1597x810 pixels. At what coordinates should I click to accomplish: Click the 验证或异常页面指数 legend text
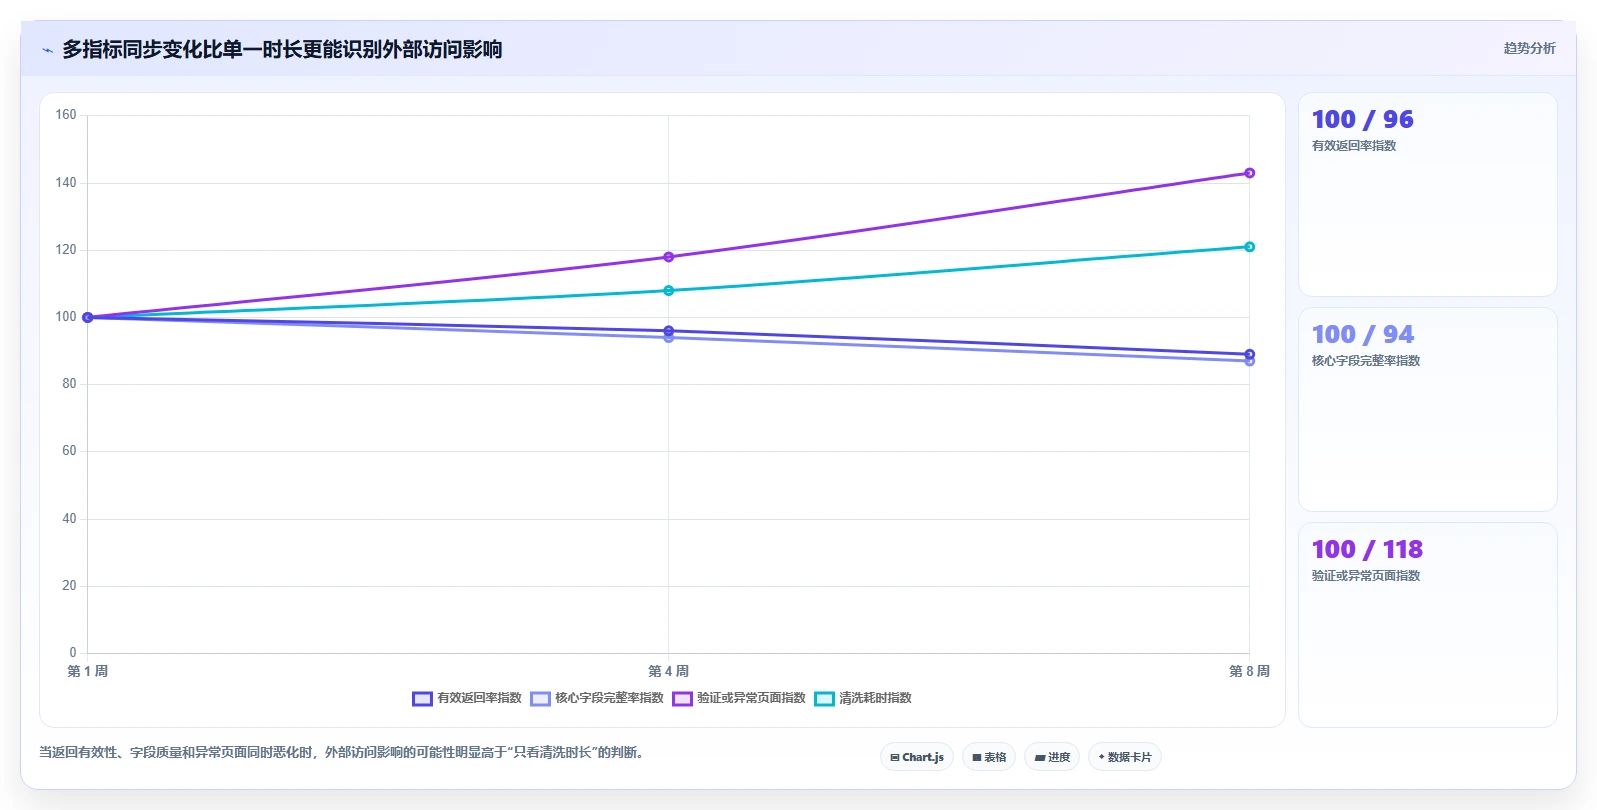(751, 698)
